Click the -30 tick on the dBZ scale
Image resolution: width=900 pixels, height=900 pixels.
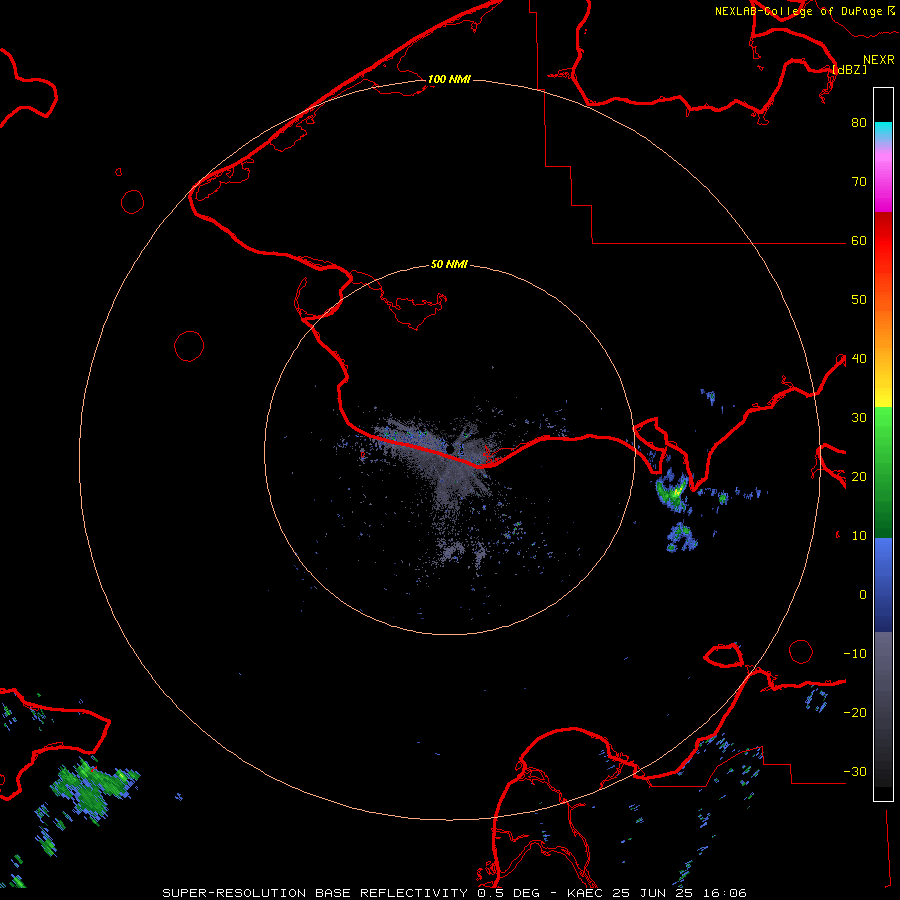coord(855,772)
